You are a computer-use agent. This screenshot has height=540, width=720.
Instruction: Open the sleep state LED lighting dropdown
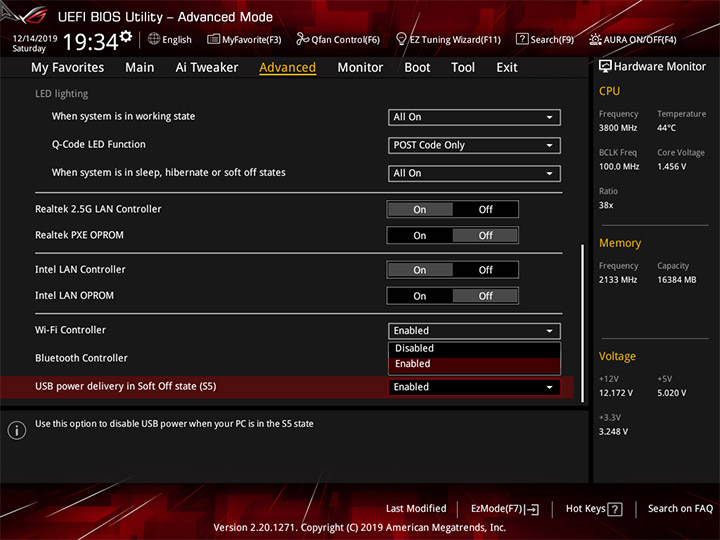tap(474, 173)
